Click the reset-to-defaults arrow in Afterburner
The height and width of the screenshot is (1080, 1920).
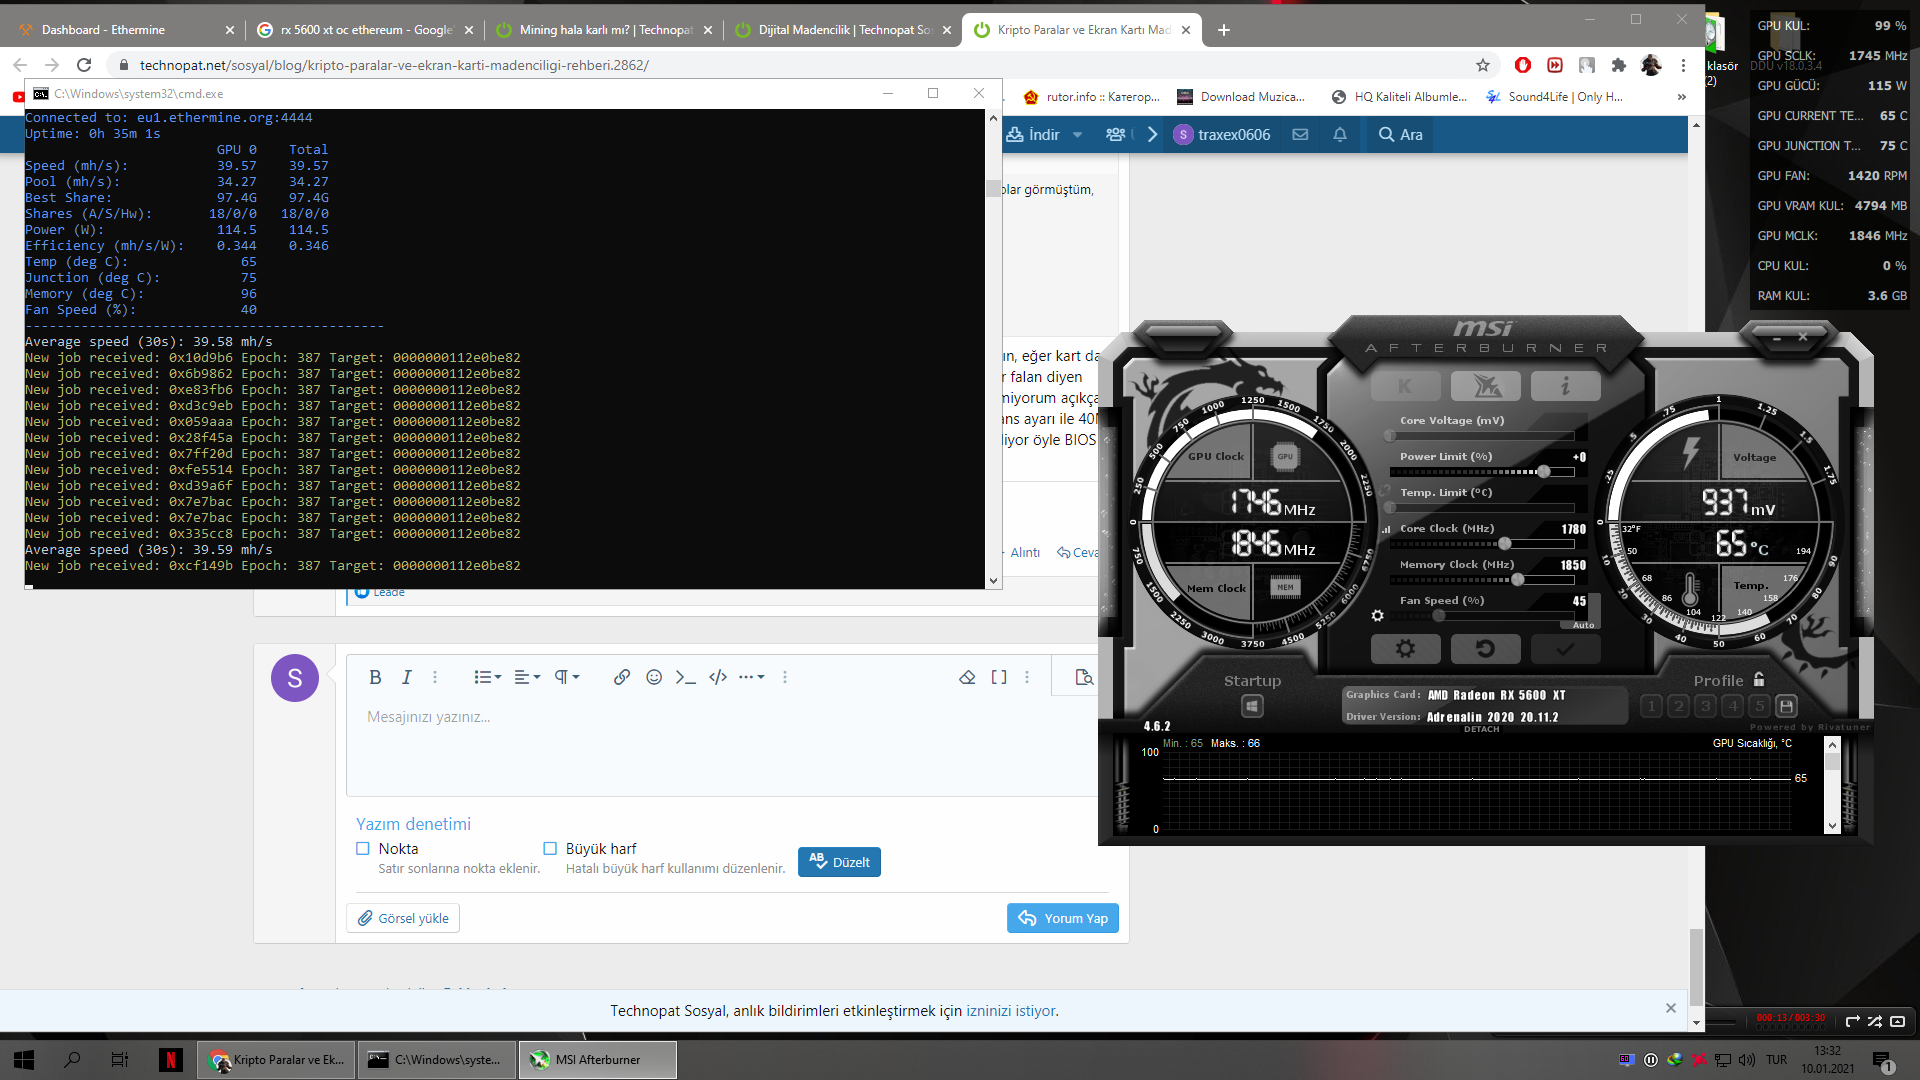(x=1485, y=649)
